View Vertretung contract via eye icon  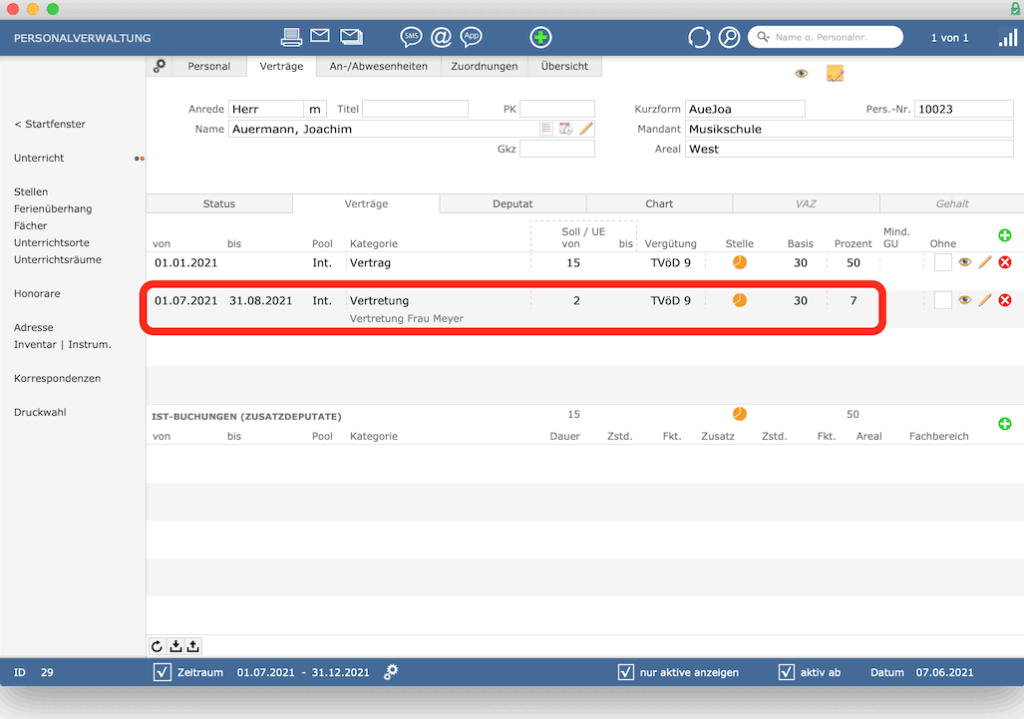[965, 300]
